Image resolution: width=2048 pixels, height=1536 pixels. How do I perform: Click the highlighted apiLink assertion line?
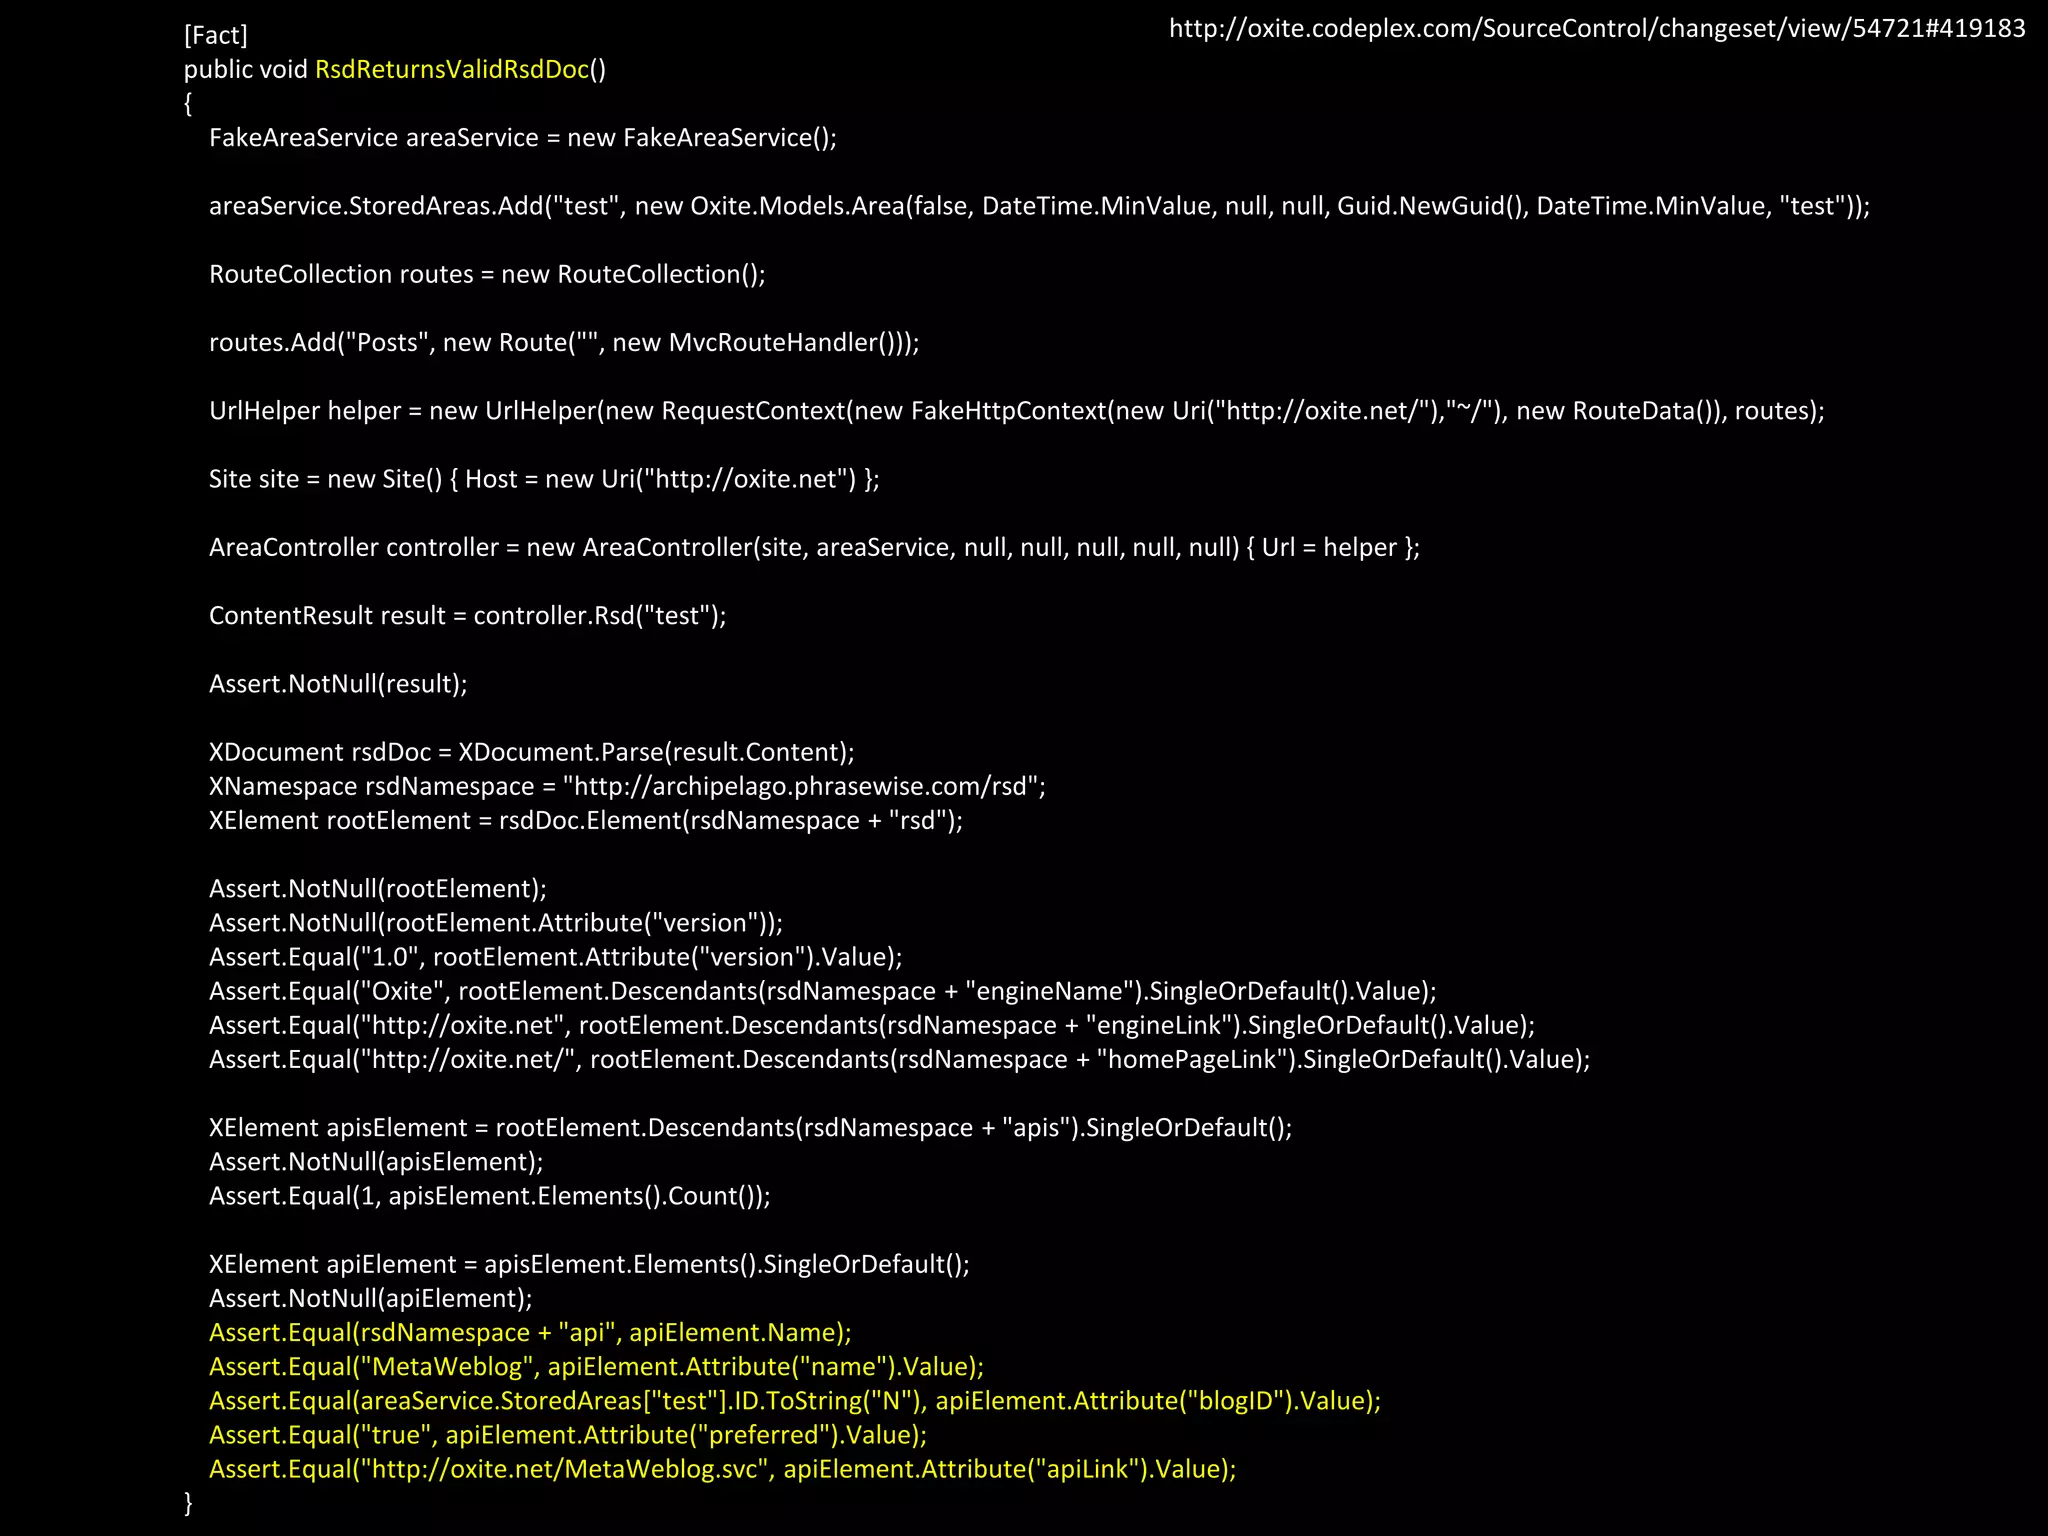click(x=723, y=1469)
